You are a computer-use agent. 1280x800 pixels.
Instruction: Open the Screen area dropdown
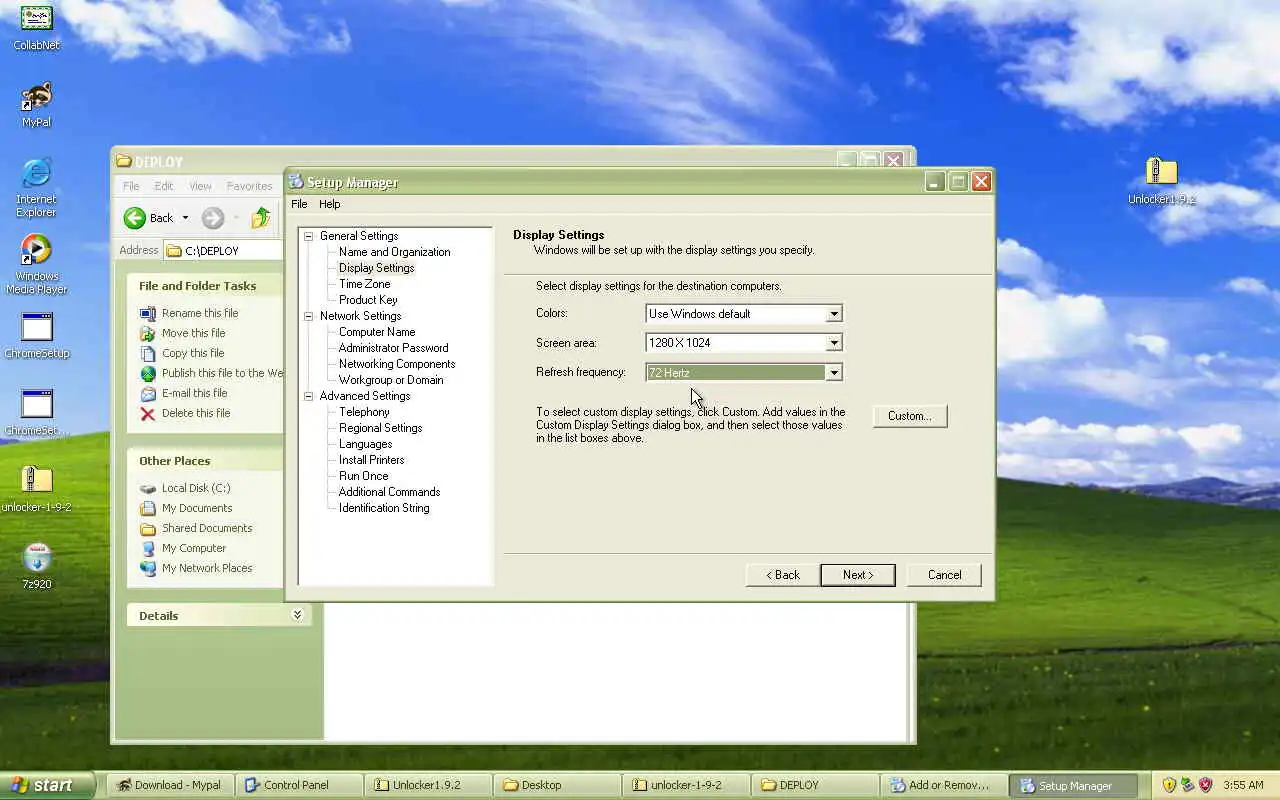[x=833, y=343]
